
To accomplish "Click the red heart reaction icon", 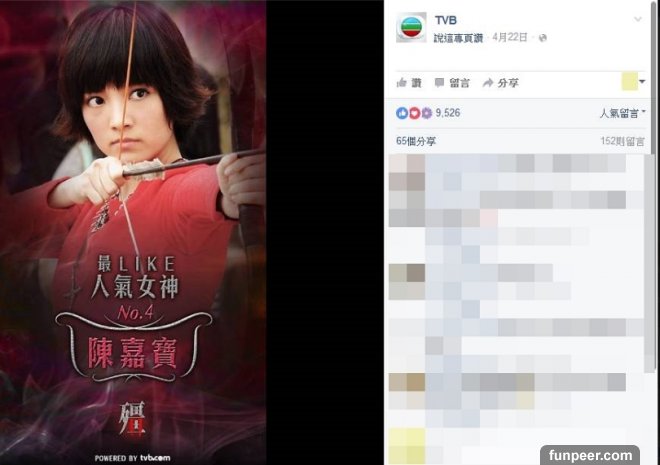I will point(415,113).
